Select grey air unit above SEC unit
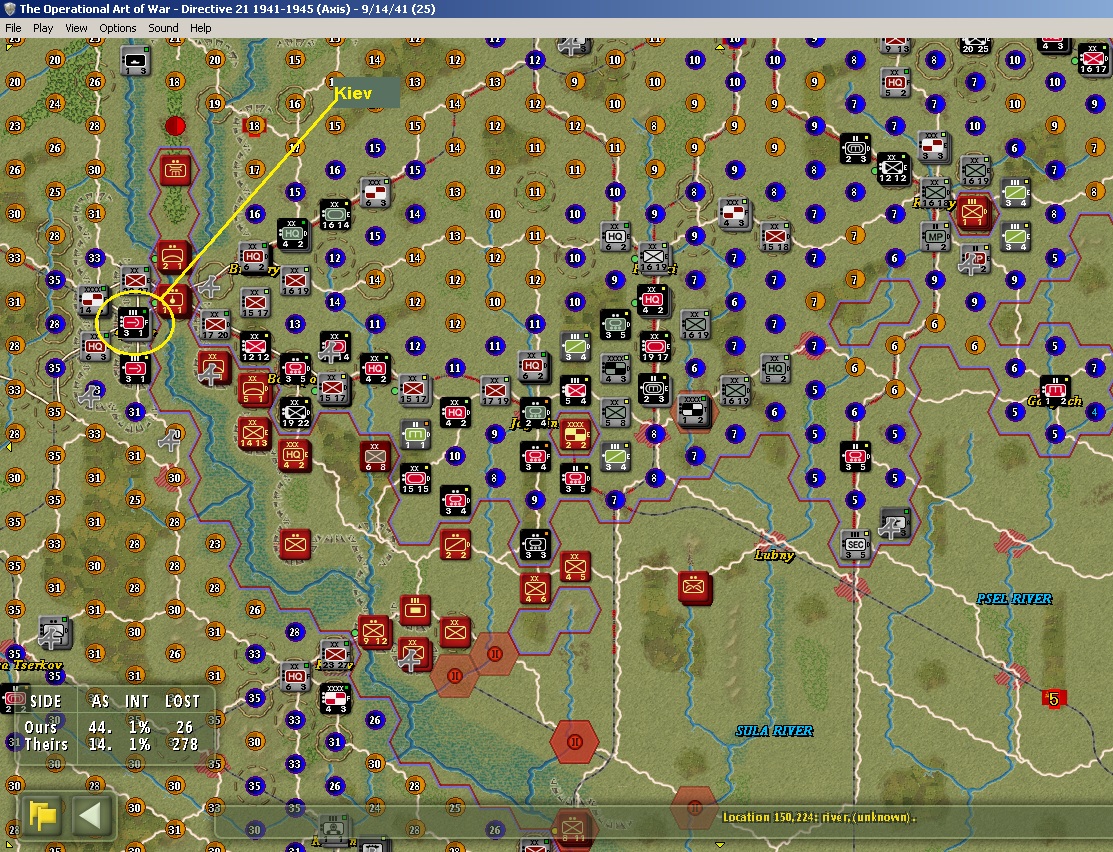This screenshot has width=1113, height=852. (x=894, y=523)
